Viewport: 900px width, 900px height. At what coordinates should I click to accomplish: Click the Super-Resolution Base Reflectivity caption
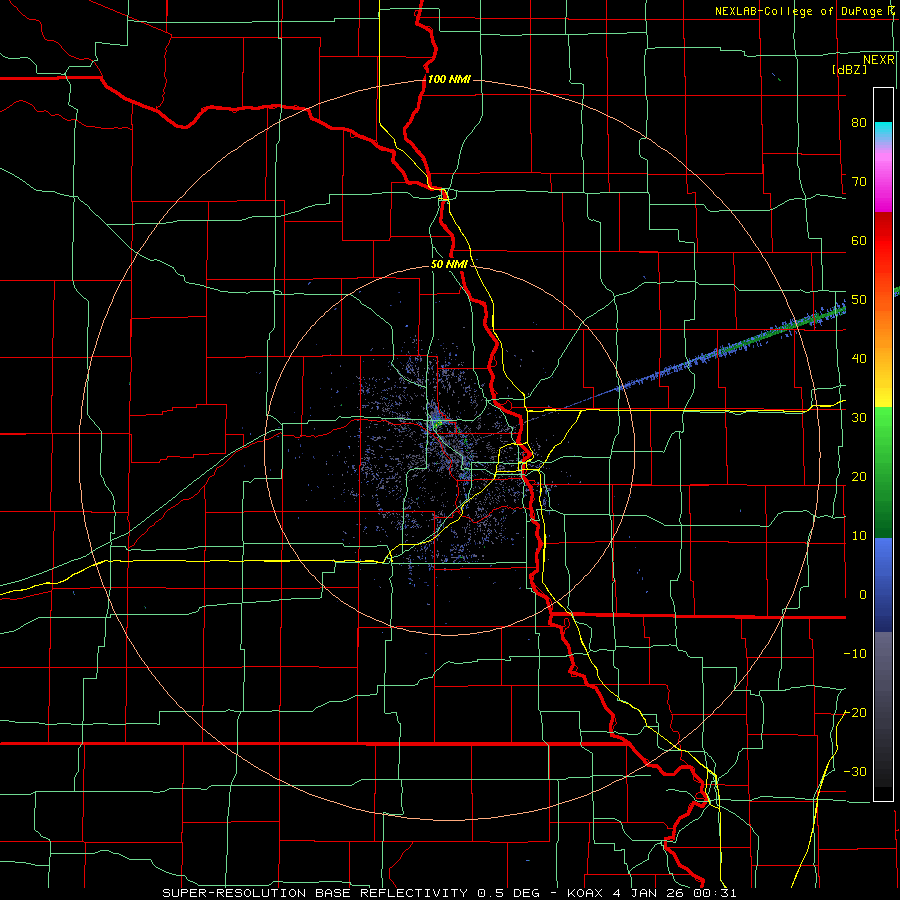(x=449, y=893)
